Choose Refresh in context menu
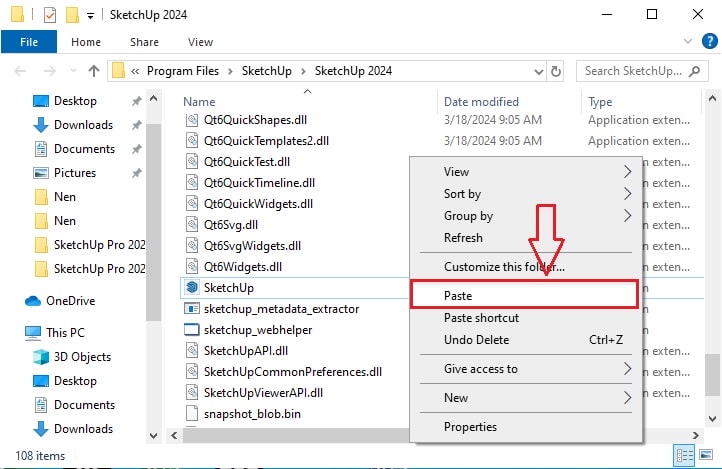This screenshot has width=722, height=469. click(x=526, y=238)
